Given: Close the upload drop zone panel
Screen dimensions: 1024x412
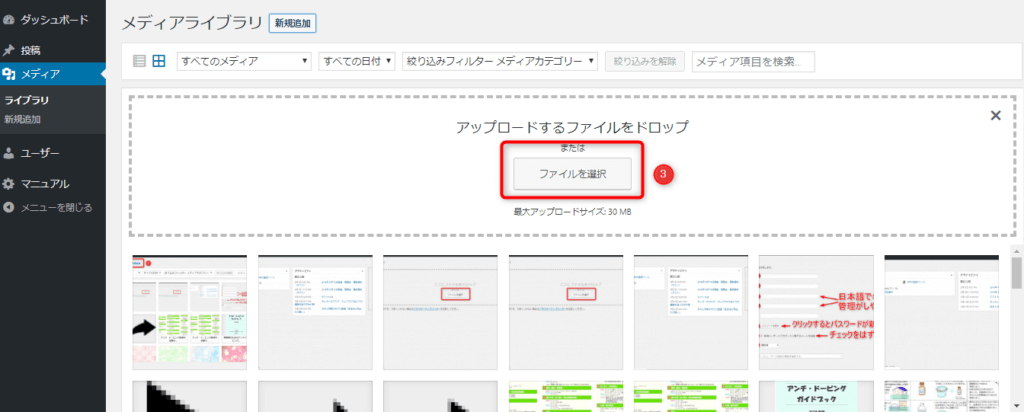Looking at the screenshot, I should pos(995,115).
